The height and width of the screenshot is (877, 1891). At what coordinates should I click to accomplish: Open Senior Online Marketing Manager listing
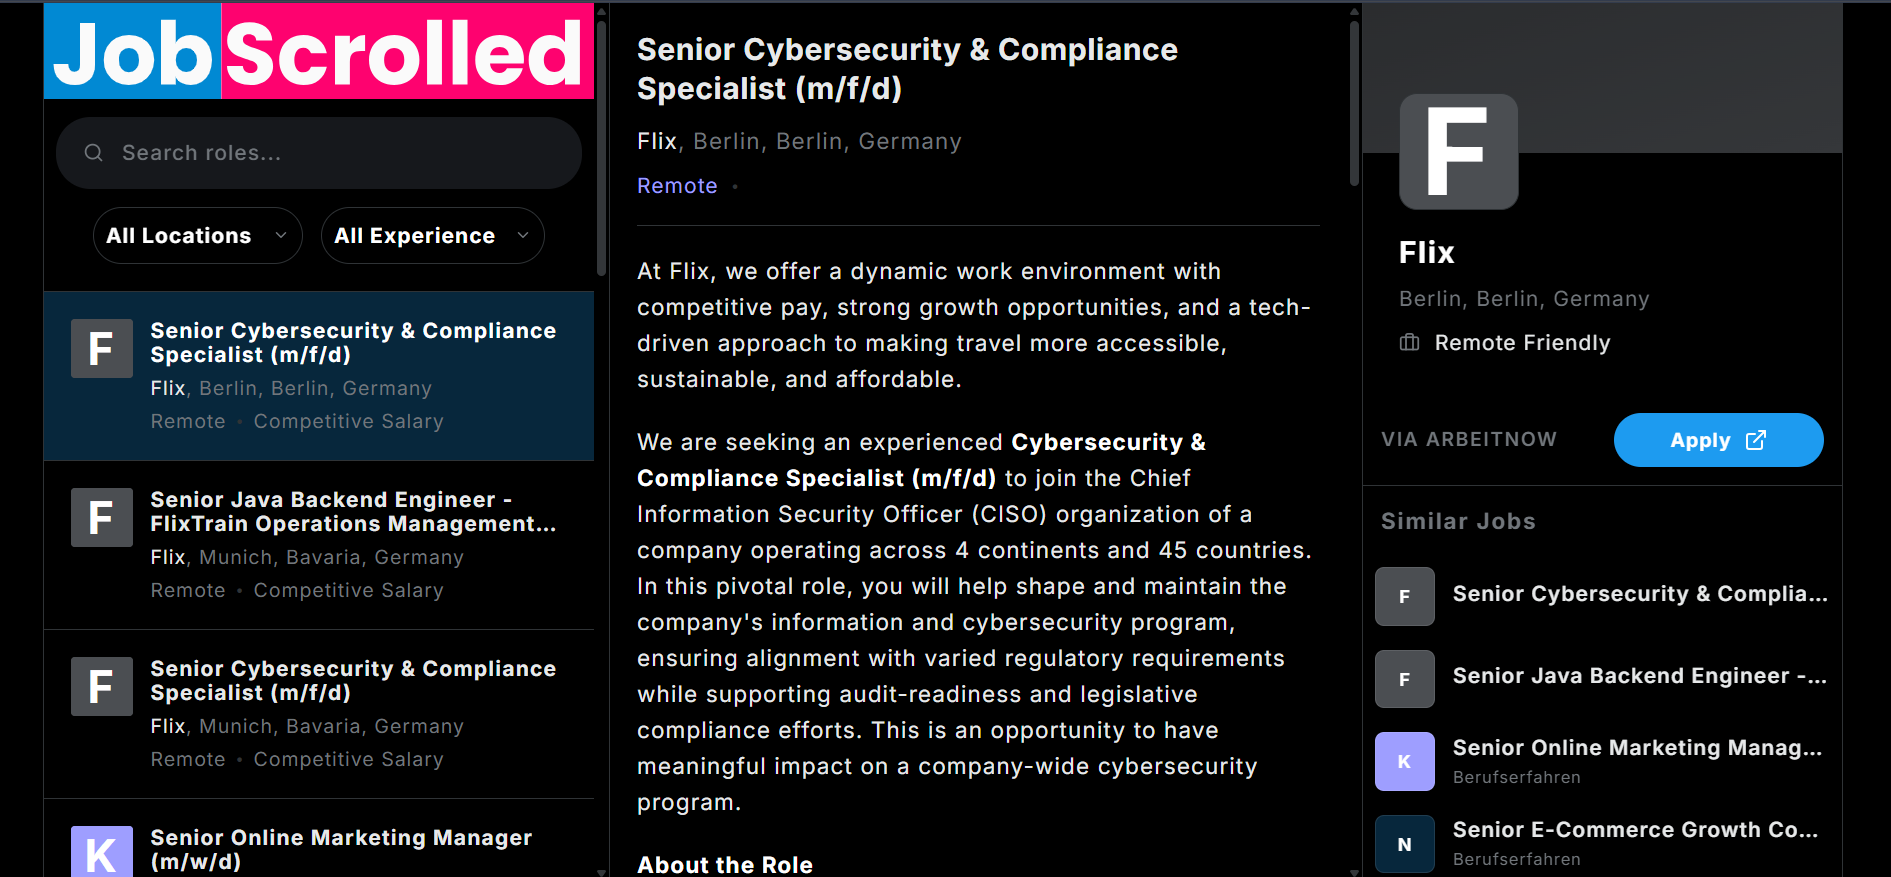coord(341,848)
